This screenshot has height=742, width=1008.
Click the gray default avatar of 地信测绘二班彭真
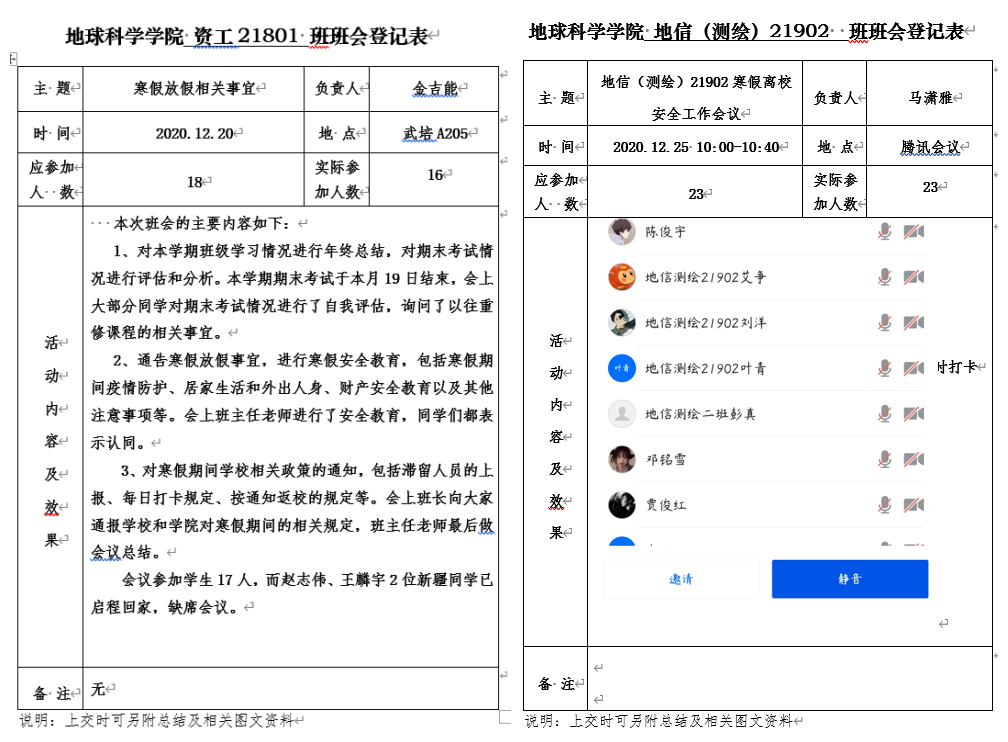622,414
